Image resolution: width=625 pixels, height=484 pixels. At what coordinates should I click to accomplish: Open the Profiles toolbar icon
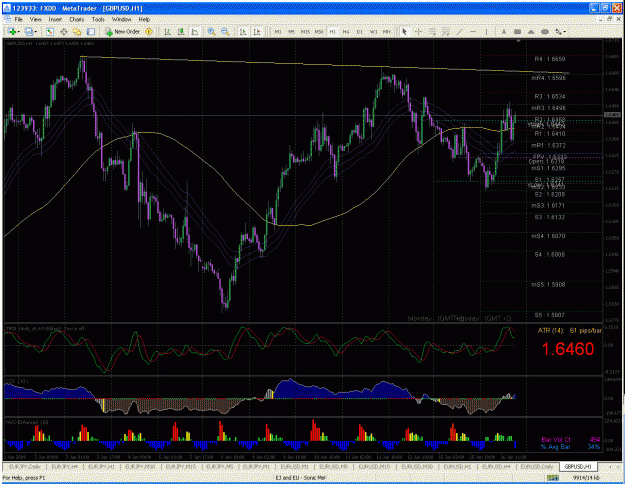[29, 31]
